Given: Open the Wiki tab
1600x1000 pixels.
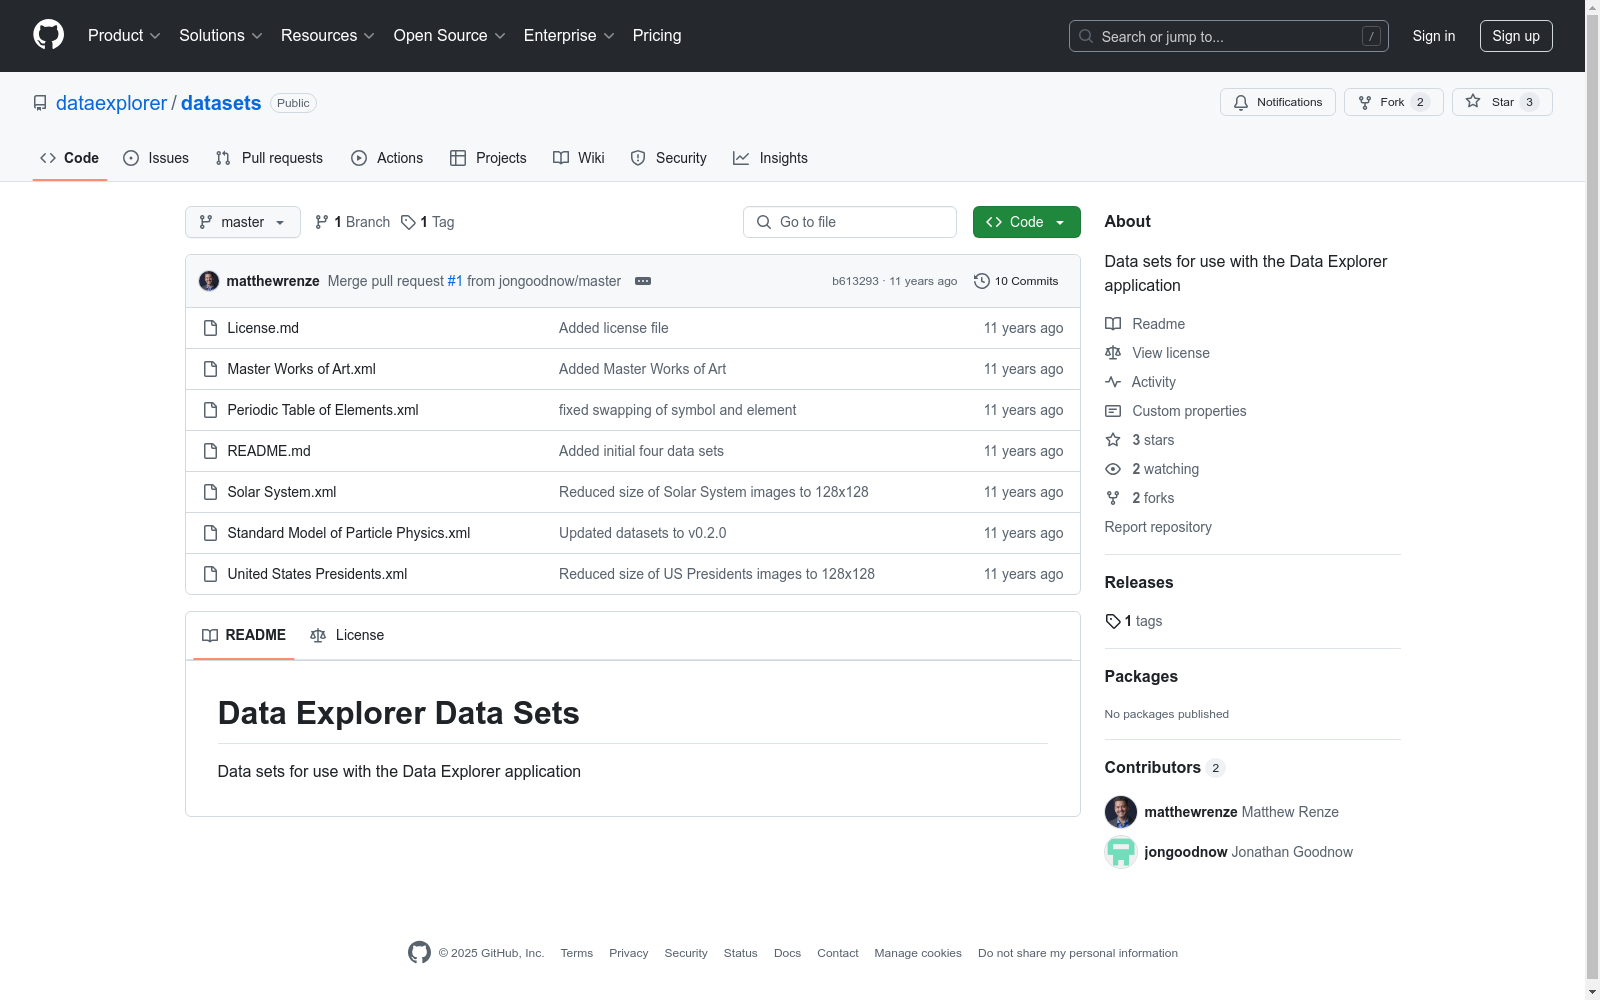Looking at the screenshot, I should click(579, 158).
